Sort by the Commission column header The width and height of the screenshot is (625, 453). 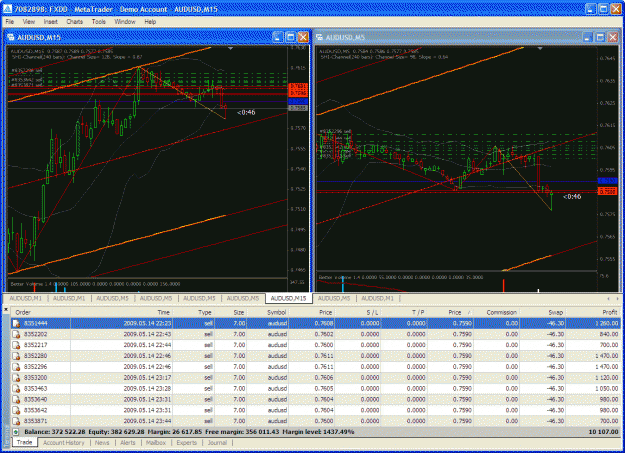click(497, 312)
